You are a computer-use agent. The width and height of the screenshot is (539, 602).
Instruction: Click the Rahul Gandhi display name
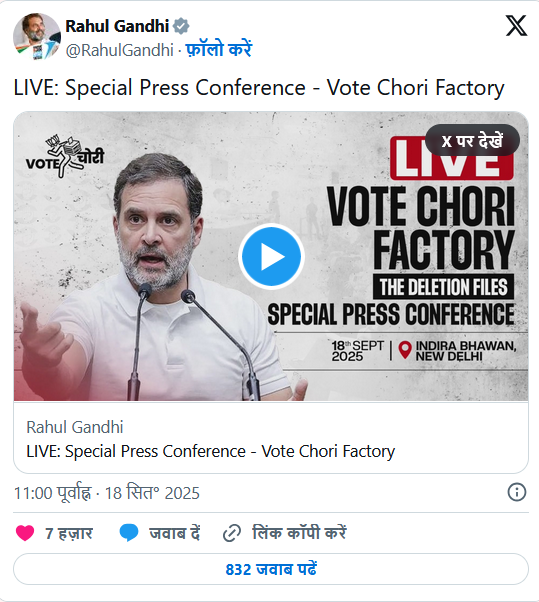[x=117, y=26]
